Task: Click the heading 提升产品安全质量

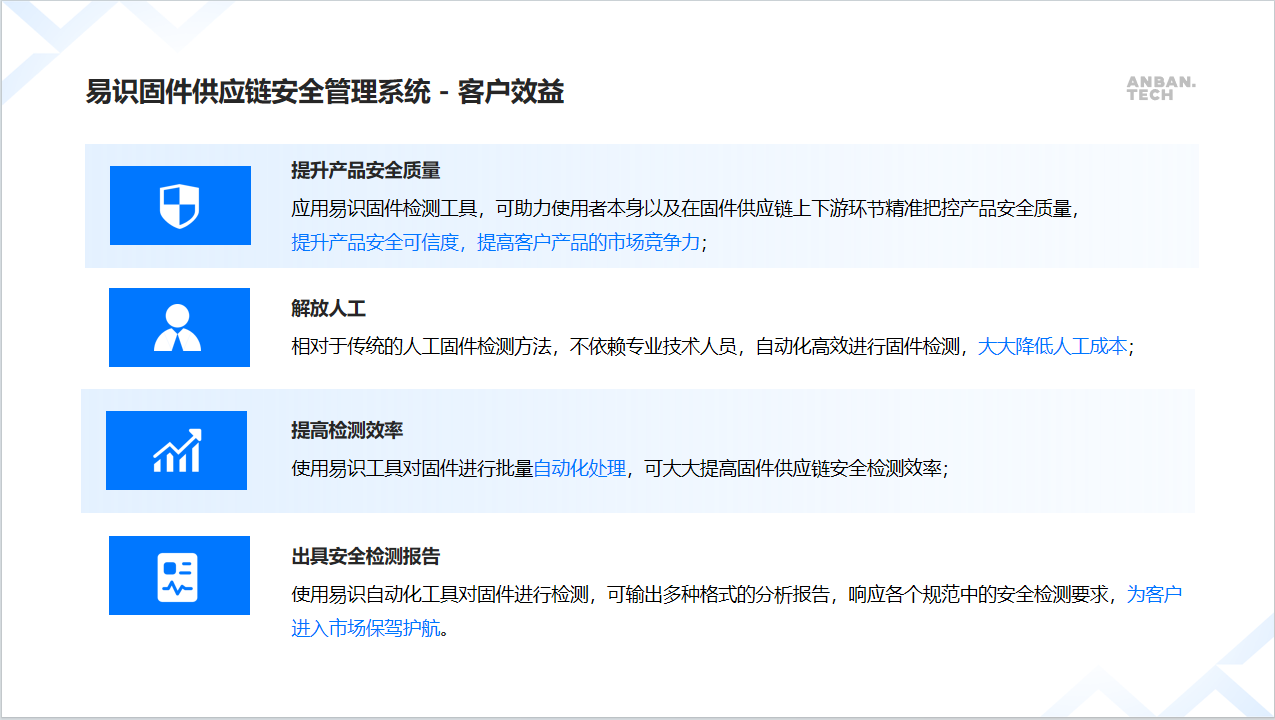Action: click(365, 171)
